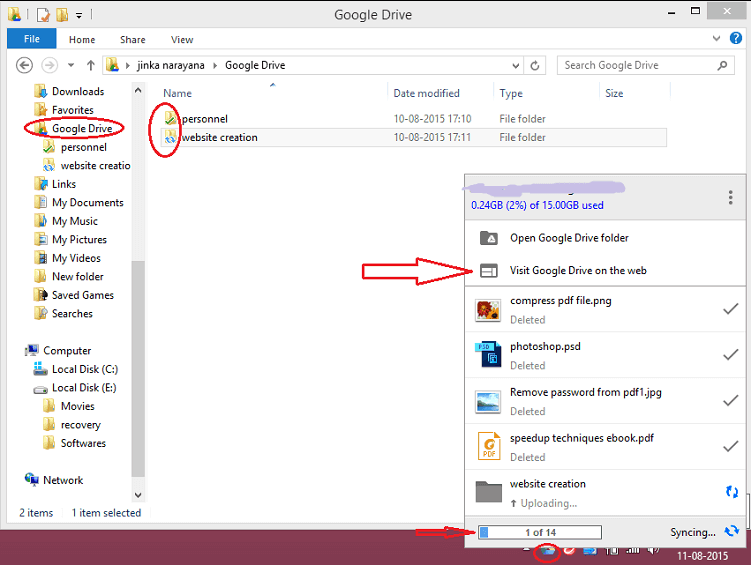
Task: Select Google Drive in the navigation pane
Action: 82,128
